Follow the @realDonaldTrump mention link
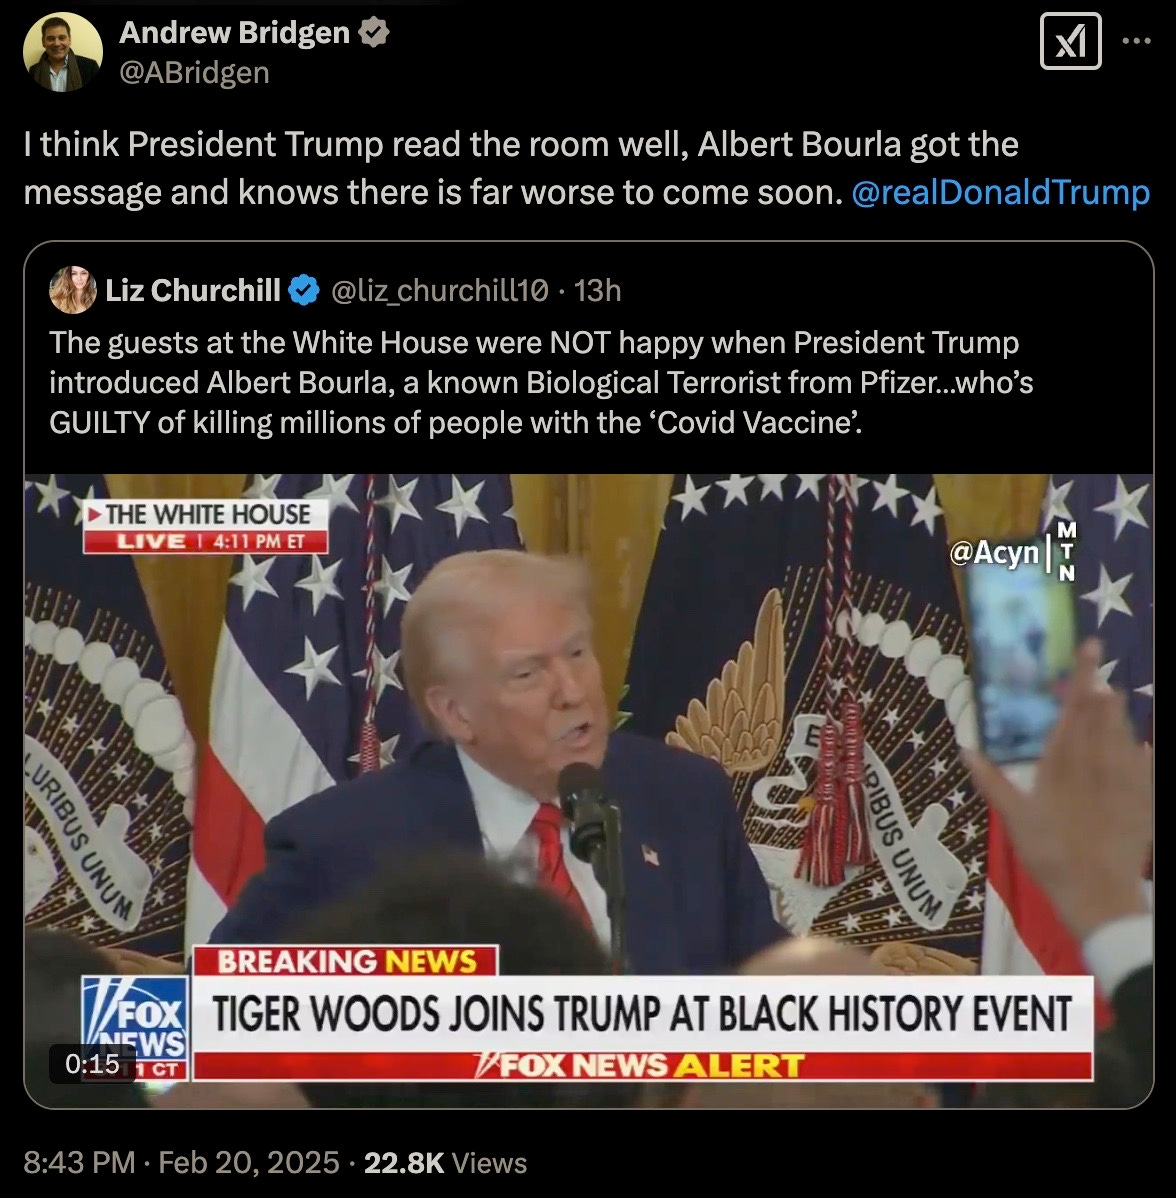 [x=1000, y=192]
